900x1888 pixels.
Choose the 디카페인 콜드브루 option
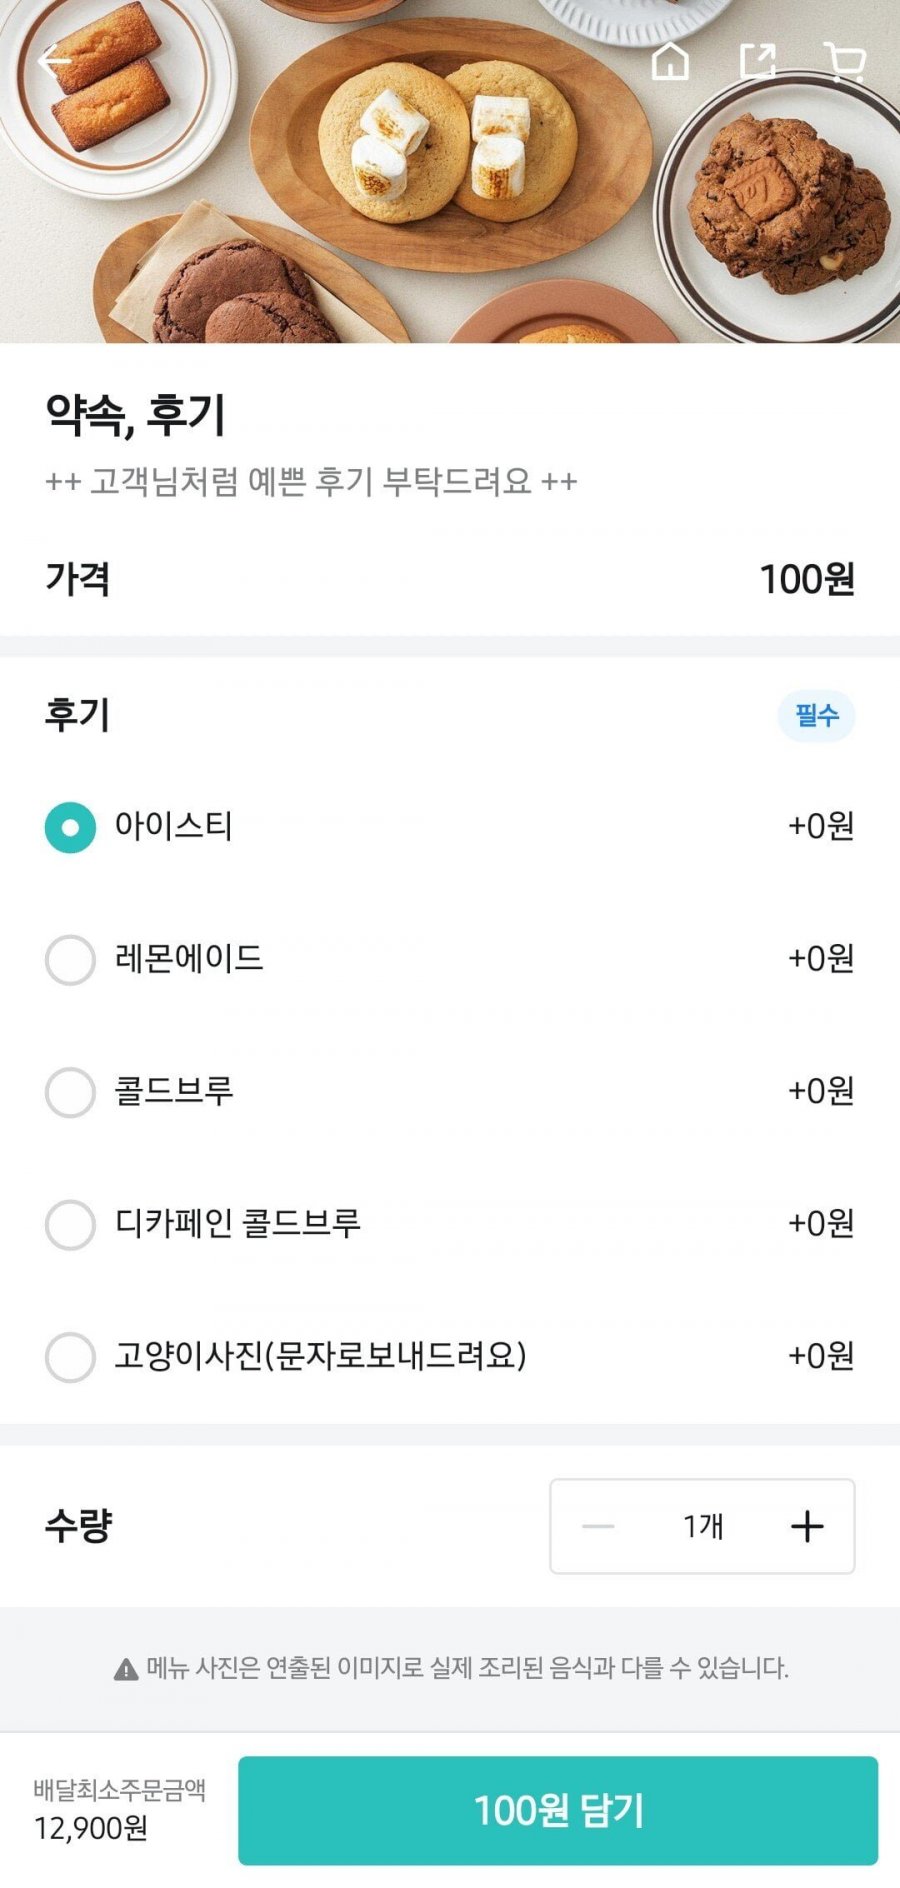(70, 1224)
